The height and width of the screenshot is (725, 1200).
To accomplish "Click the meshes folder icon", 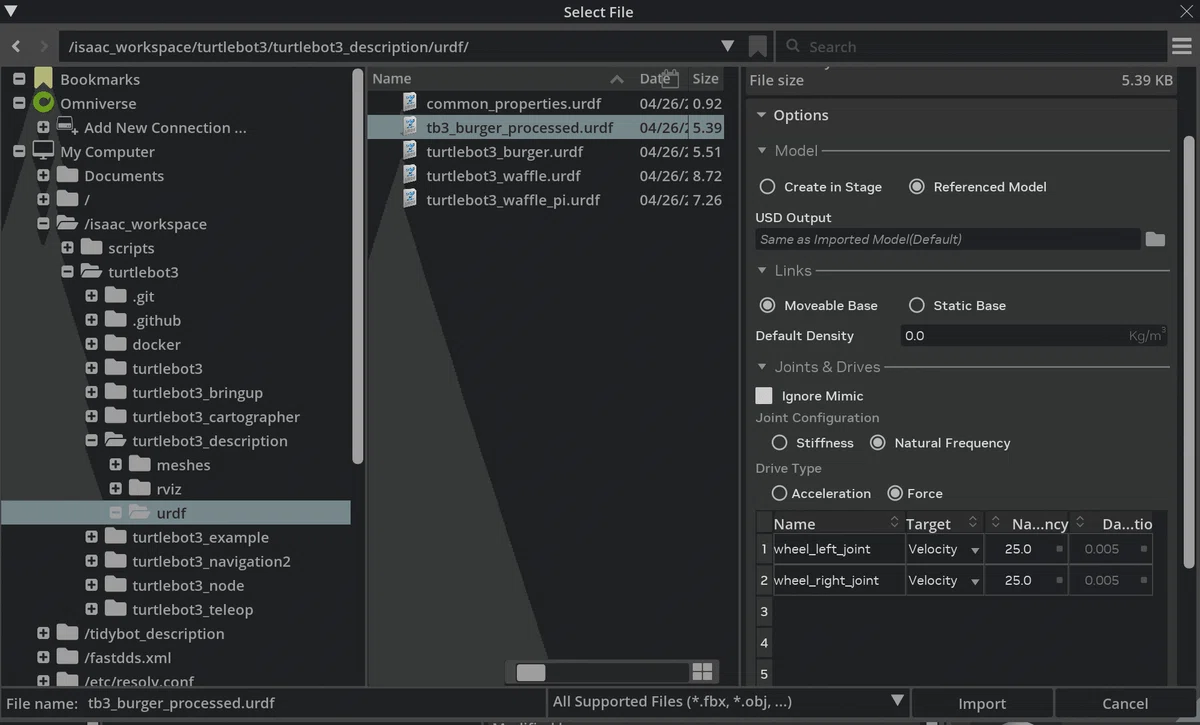I will pyautogui.click(x=139, y=464).
